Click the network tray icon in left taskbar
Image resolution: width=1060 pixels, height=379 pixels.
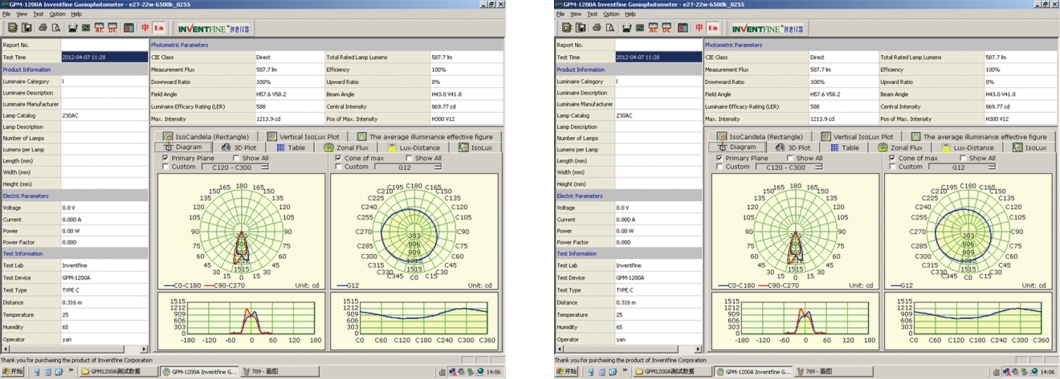pos(453,372)
